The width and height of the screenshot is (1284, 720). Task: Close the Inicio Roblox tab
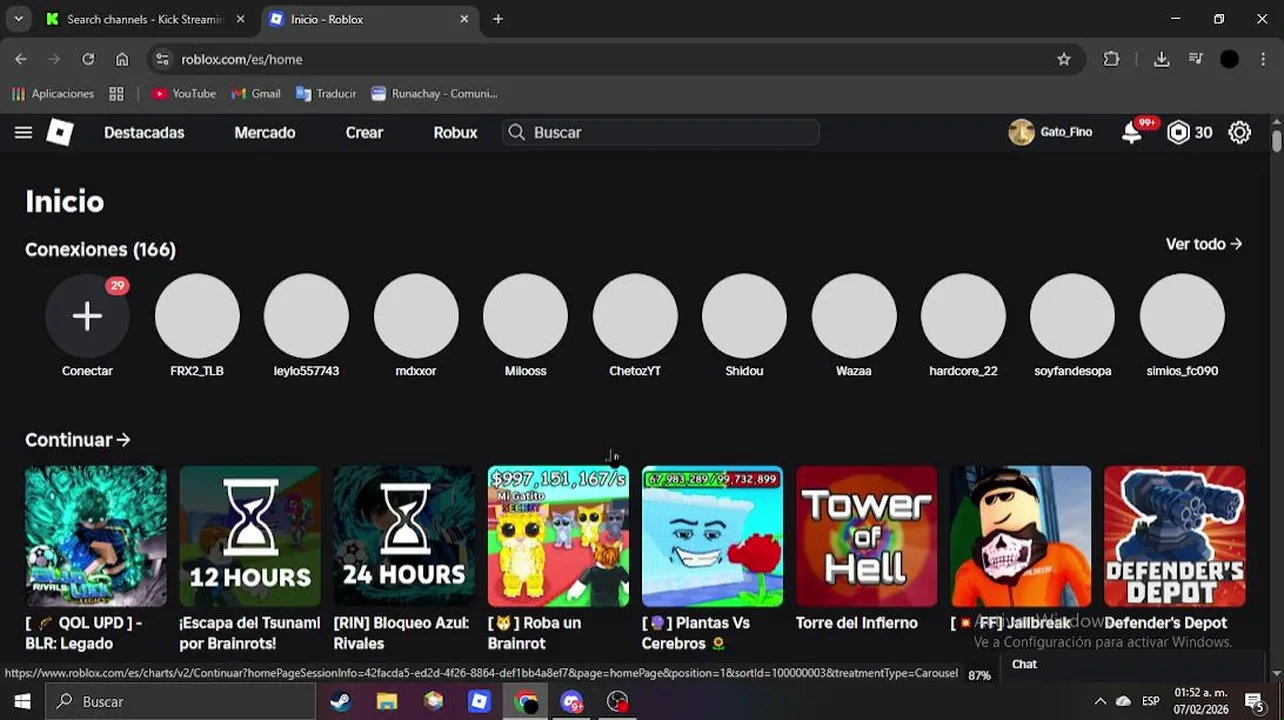(x=464, y=19)
